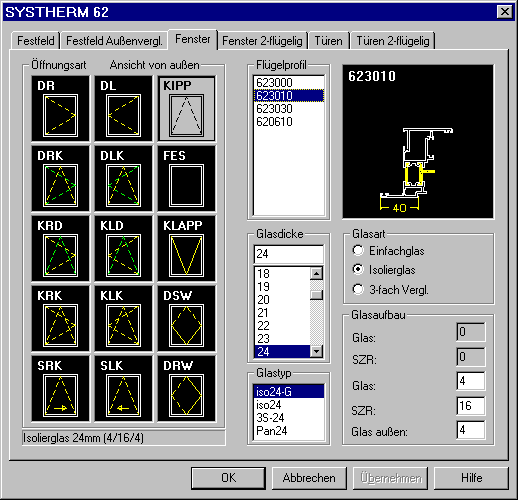Click the Abbrechen button
The image size is (518, 500).
309,478
